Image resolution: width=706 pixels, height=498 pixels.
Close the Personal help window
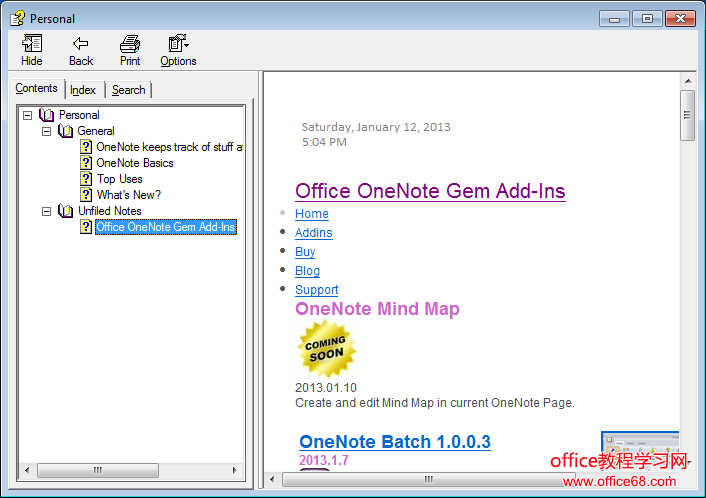click(x=680, y=19)
